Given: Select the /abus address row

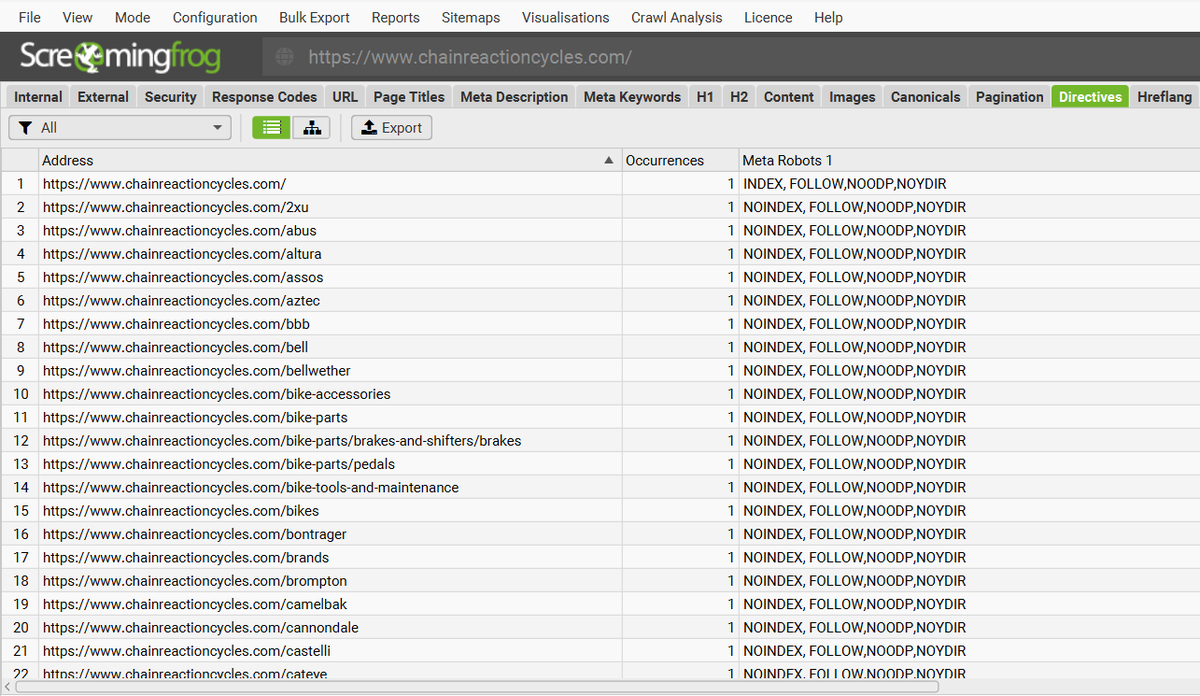Looking at the screenshot, I should (600, 230).
